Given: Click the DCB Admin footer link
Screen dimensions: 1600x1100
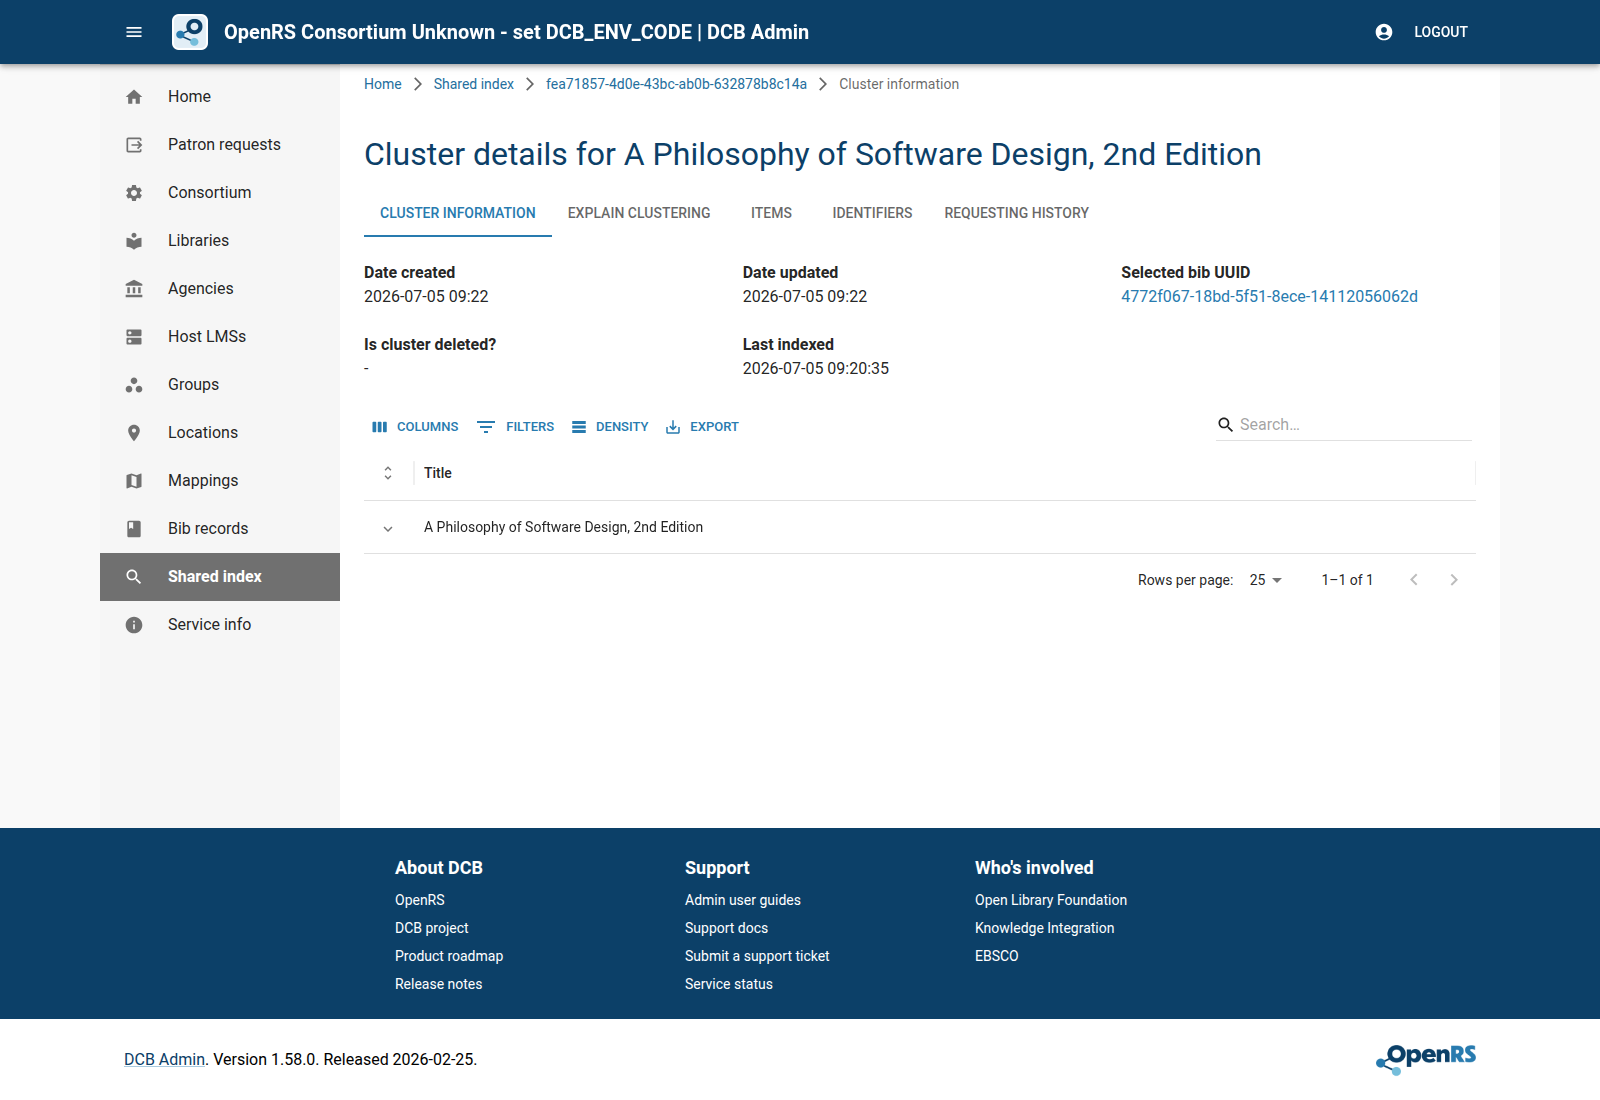Looking at the screenshot, I should click(164, 1059).
